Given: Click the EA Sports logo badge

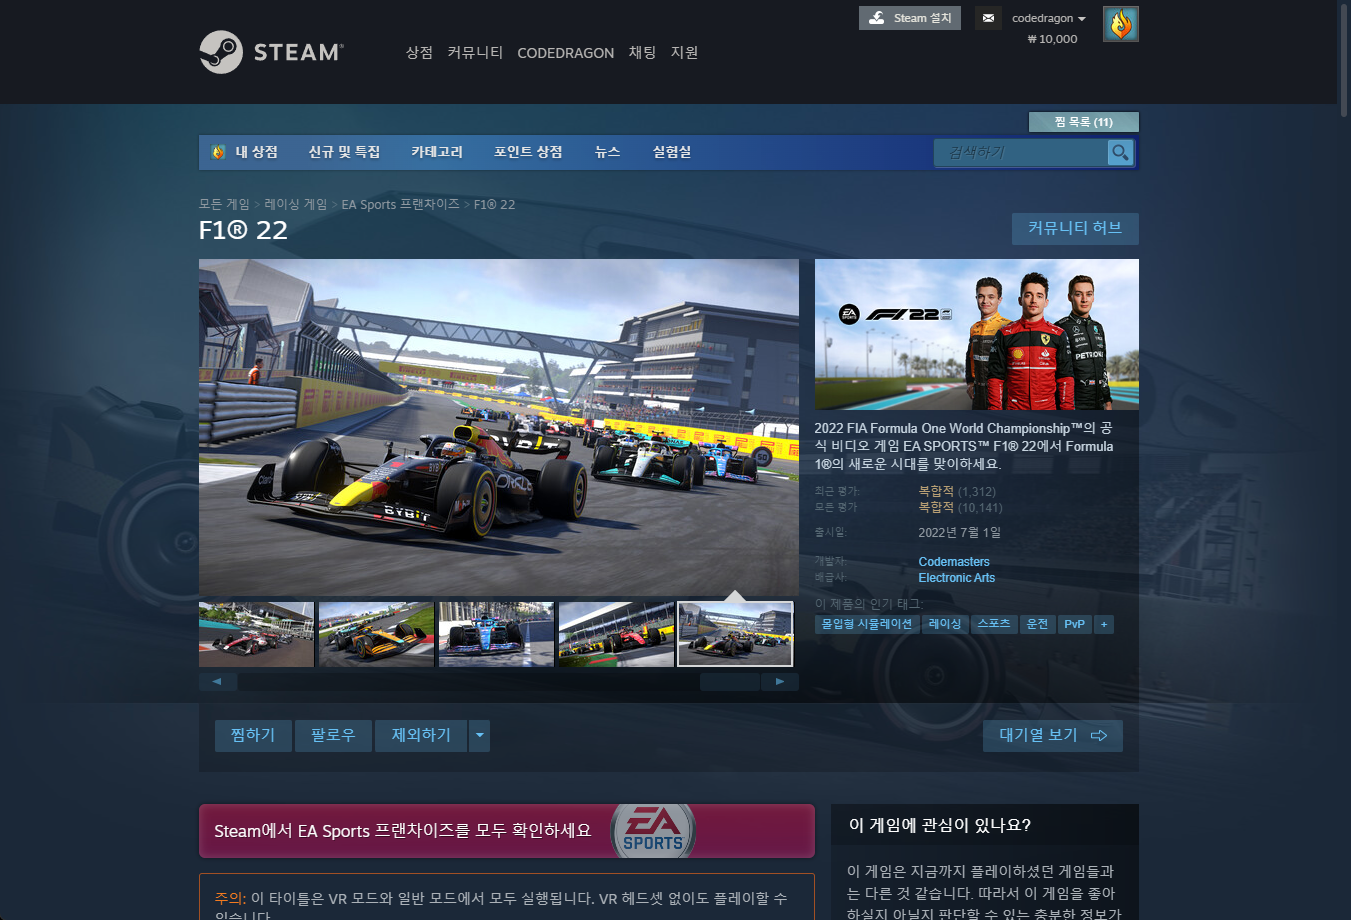Looking at the screenshot, I should click(x=653, y=831).
